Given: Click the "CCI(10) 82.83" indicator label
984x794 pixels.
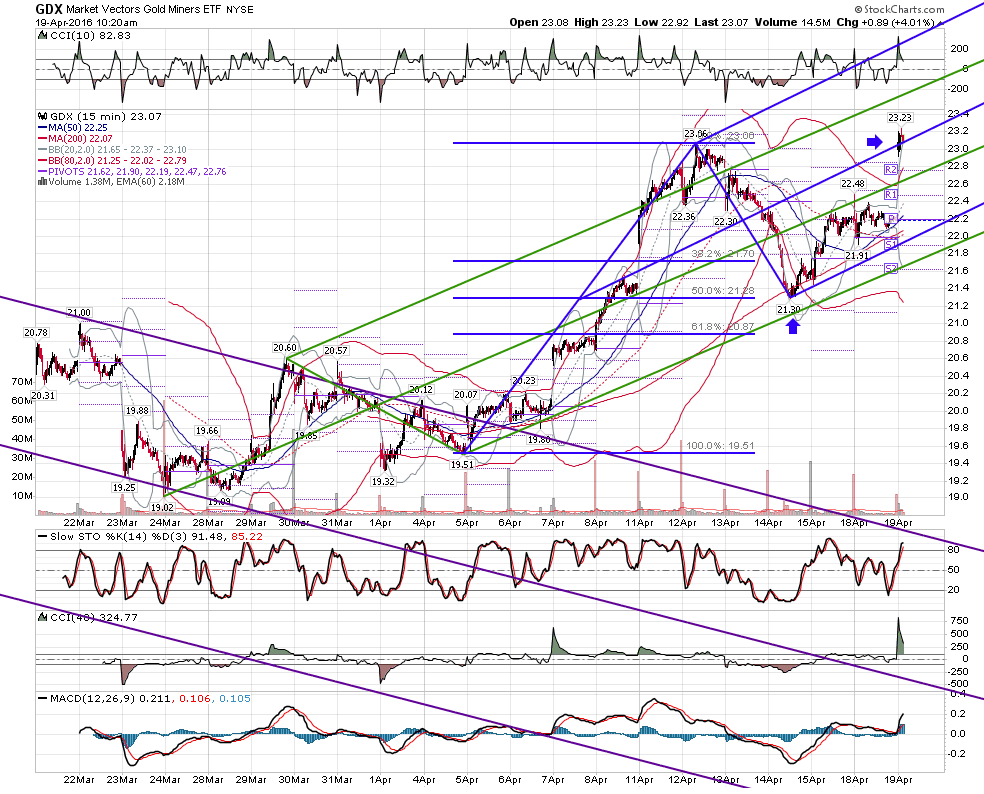Looking at the screenshot, I should tap(90, 36).
